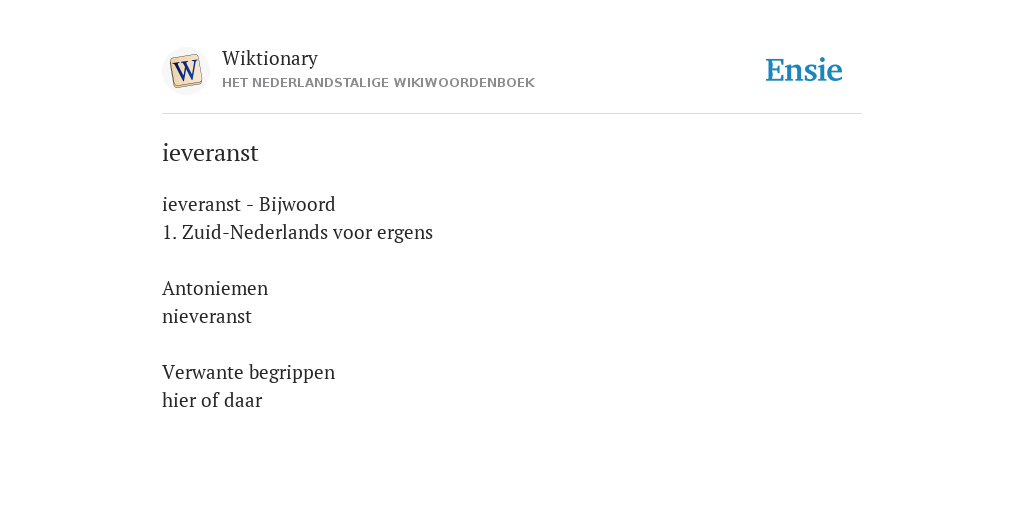Click the word daar in related terms
Image resolution: width=1024 pixels, height=512 pixels.
coord(244,400)
